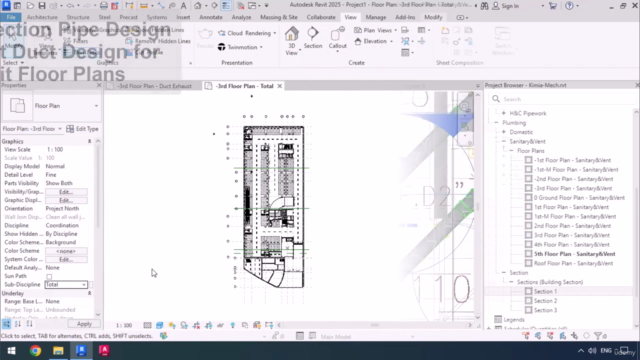This screenshot has width=640, height=360.
Task: Collapse the Sanitary&Vent node
Action: 504,141
